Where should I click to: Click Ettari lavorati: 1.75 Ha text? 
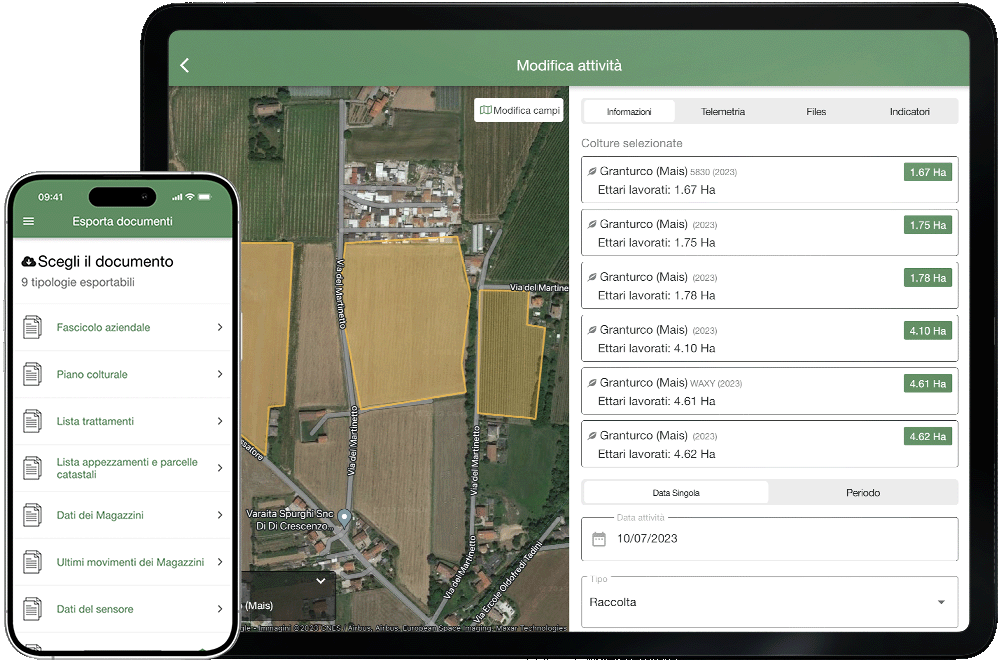(x=656, y=243)
